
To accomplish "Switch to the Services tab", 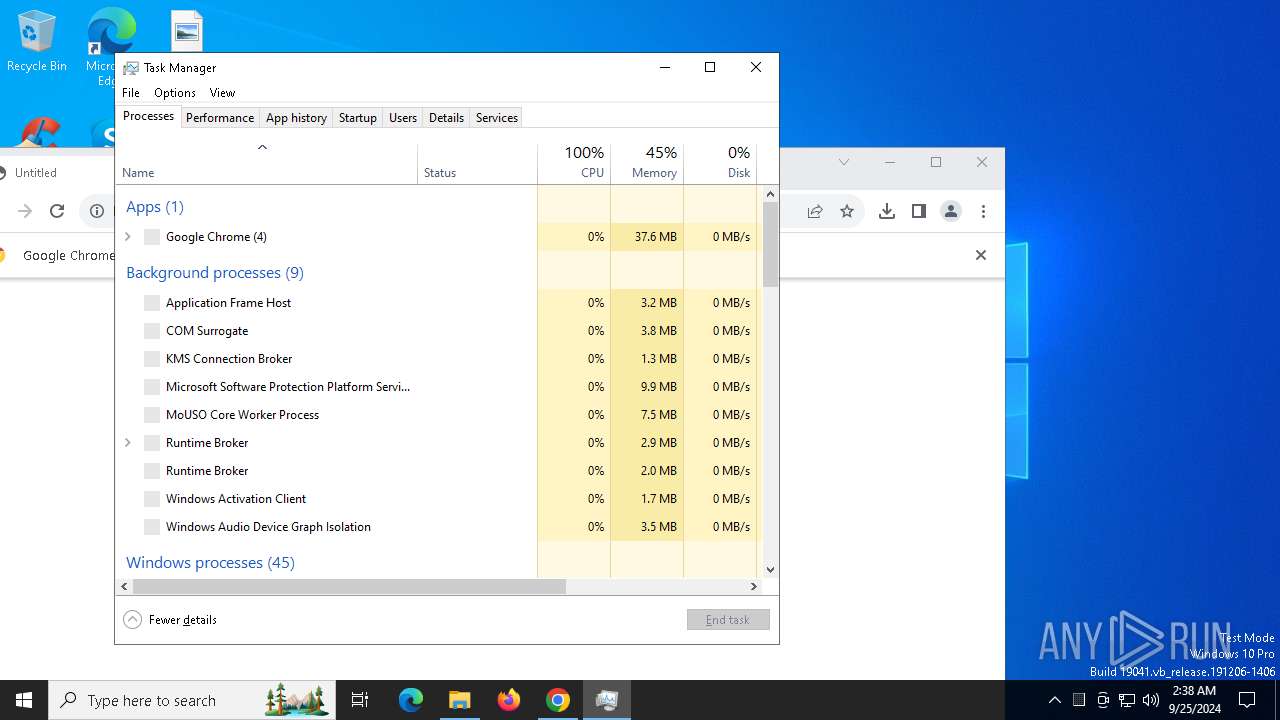I will coord(497,118).
